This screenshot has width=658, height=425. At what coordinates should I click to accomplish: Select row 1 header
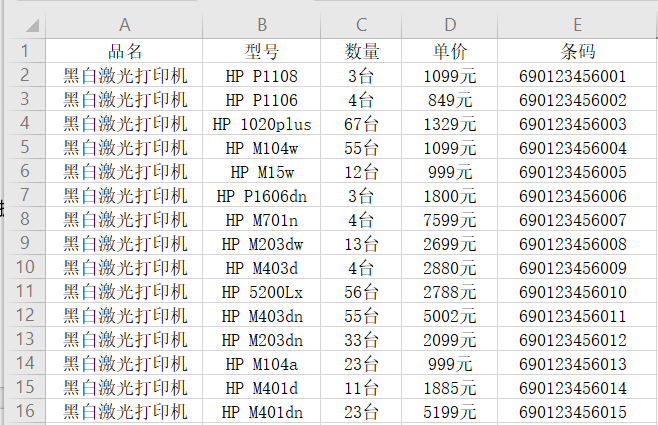point(26,50)
